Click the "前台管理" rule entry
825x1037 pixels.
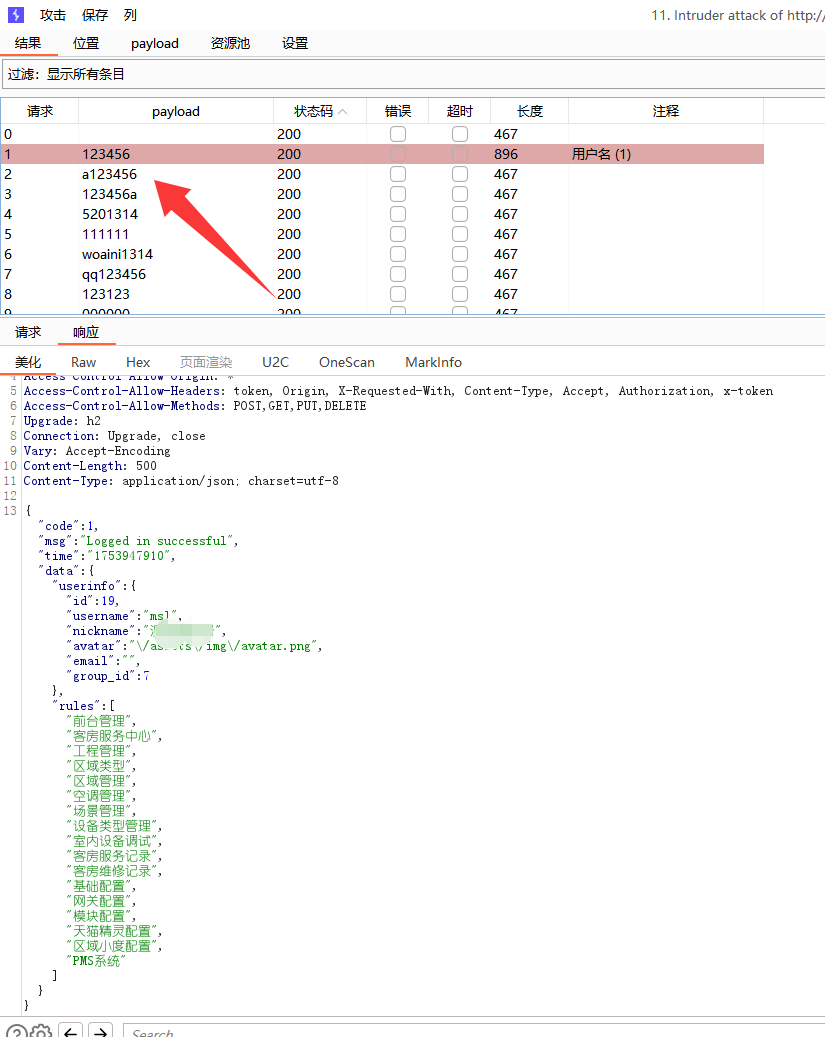101,721
